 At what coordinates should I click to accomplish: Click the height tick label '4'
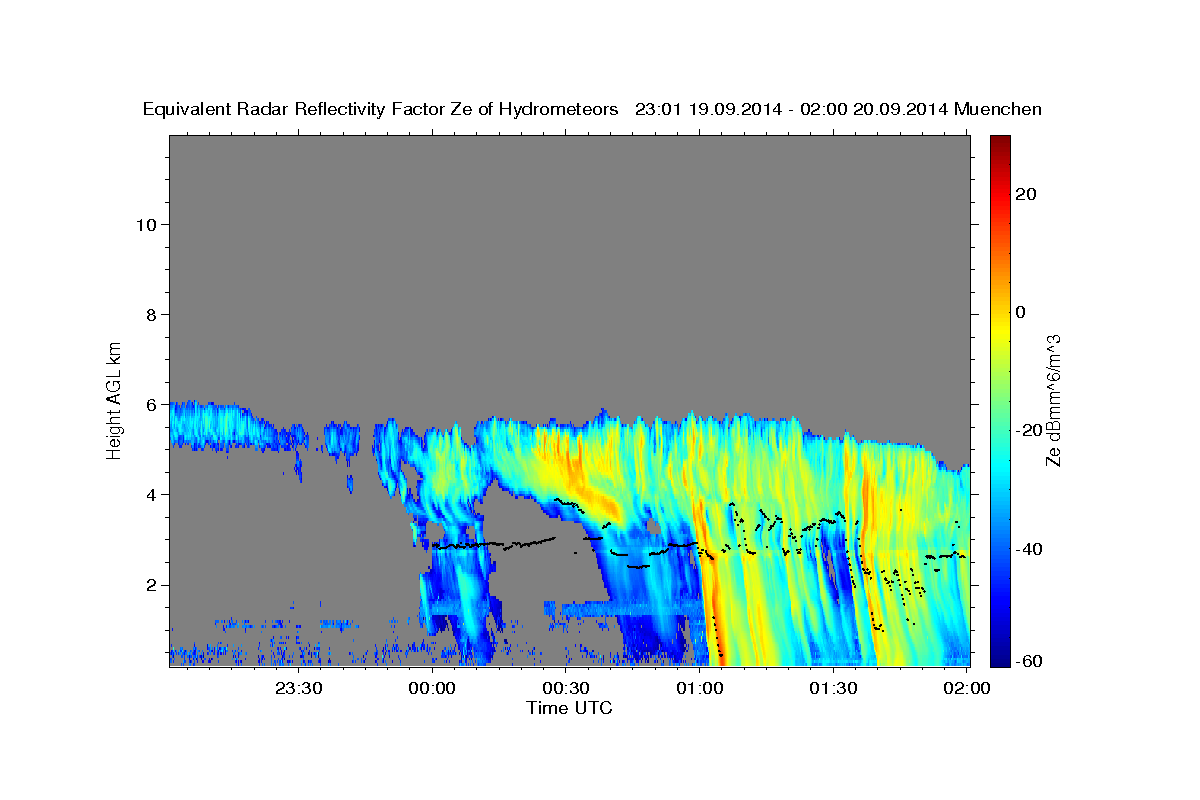pyautogui.click(x=151, y=494)
